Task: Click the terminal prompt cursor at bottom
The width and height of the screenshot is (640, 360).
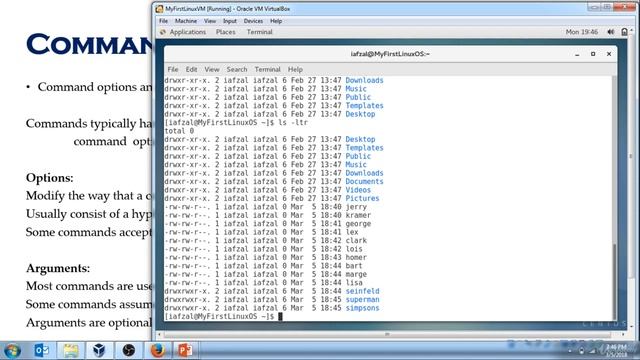Action: (x=280, y=316)
